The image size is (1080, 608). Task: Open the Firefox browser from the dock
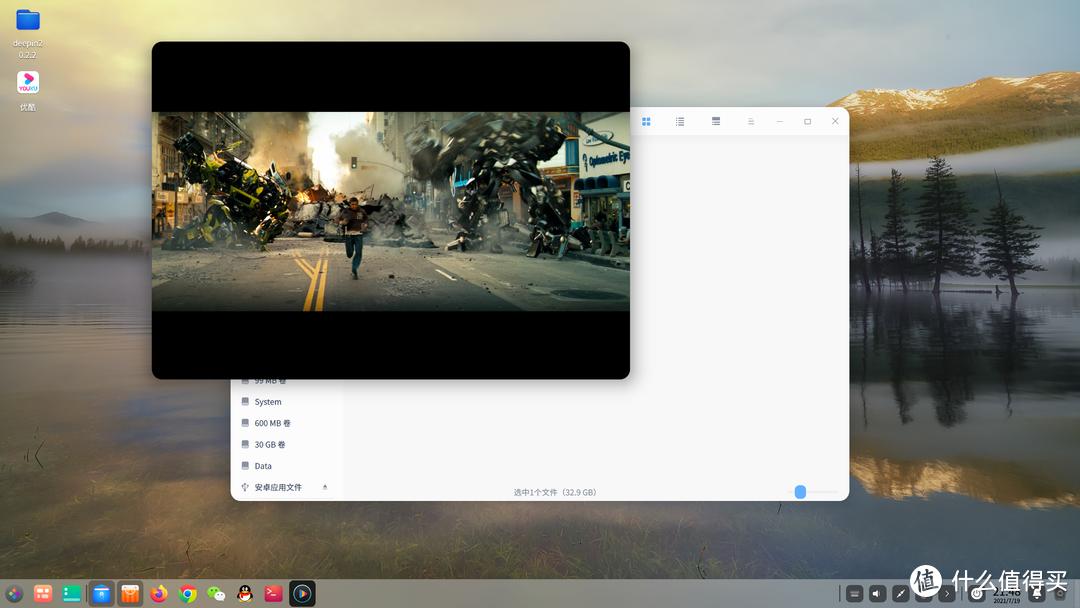pyautogui.click(x=158, y=593)
